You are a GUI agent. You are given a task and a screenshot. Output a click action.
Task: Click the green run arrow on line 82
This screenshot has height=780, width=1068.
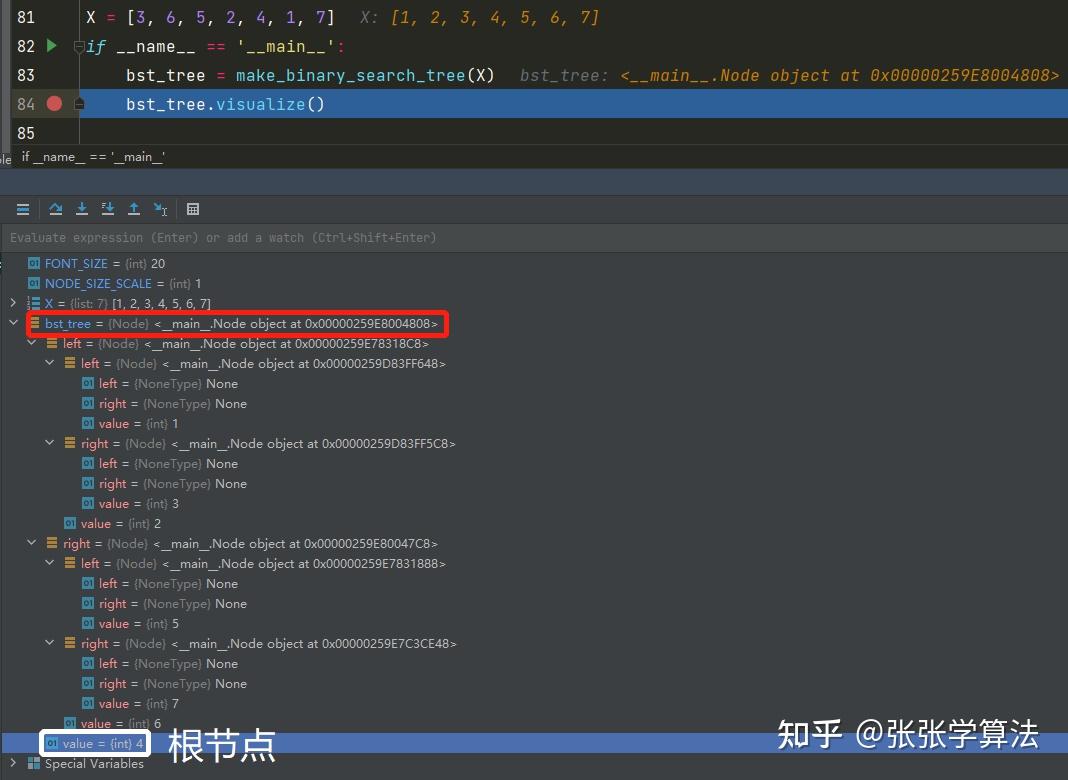[x=52, y=46]
